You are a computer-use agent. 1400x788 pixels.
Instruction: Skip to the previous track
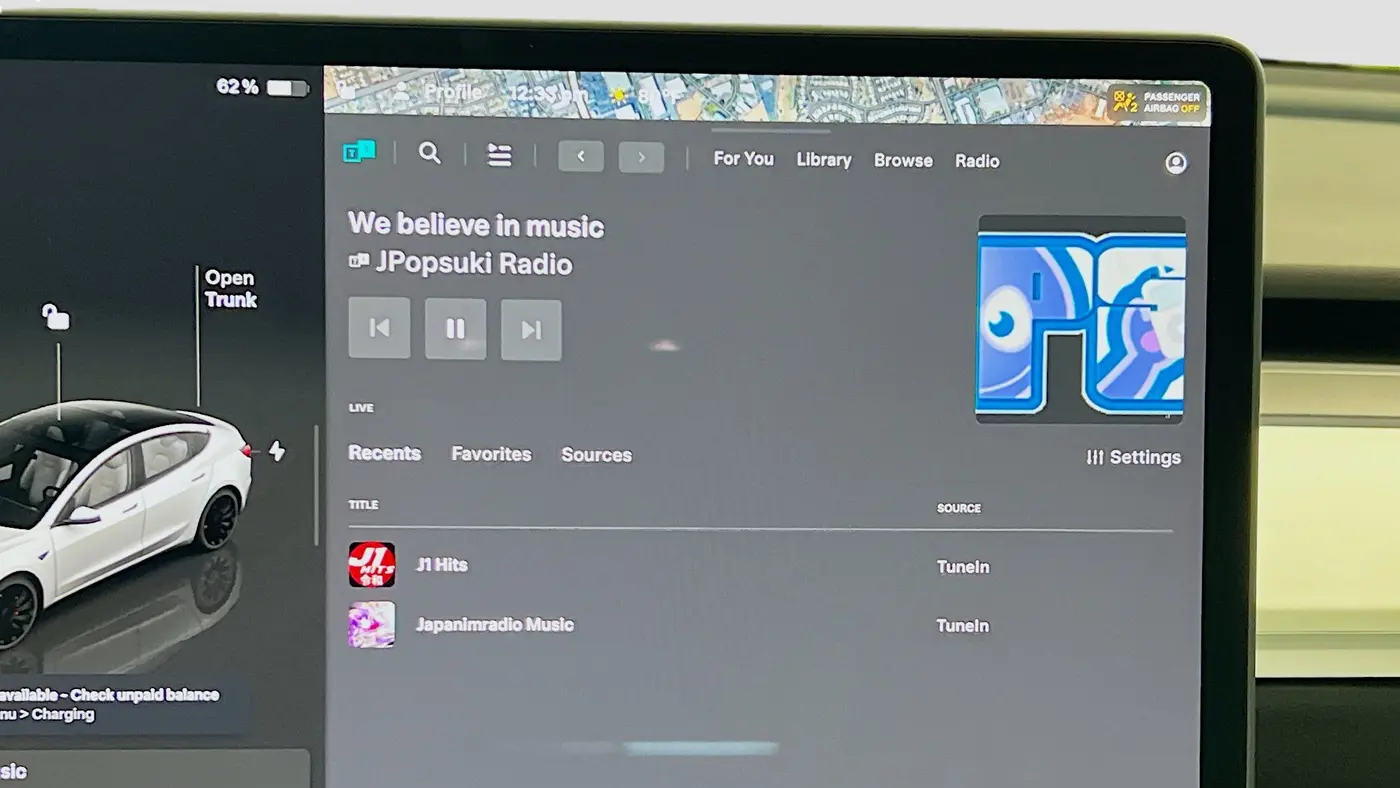[x=379, y=327]
